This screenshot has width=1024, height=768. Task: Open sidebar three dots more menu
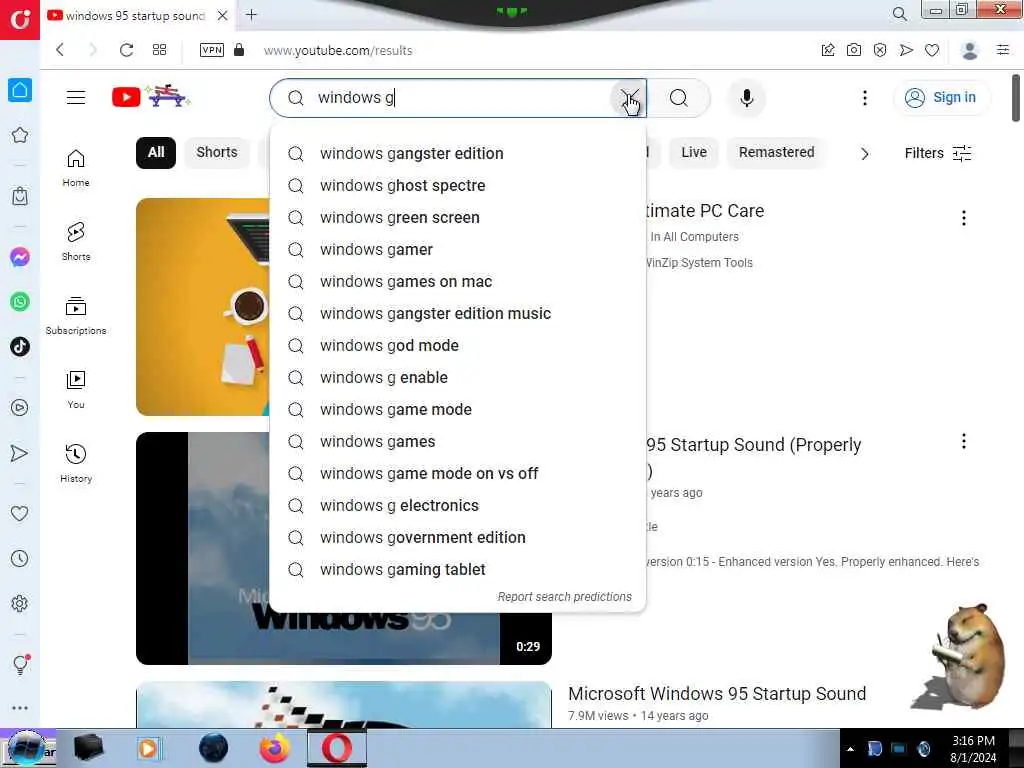(x=20, y=708)
